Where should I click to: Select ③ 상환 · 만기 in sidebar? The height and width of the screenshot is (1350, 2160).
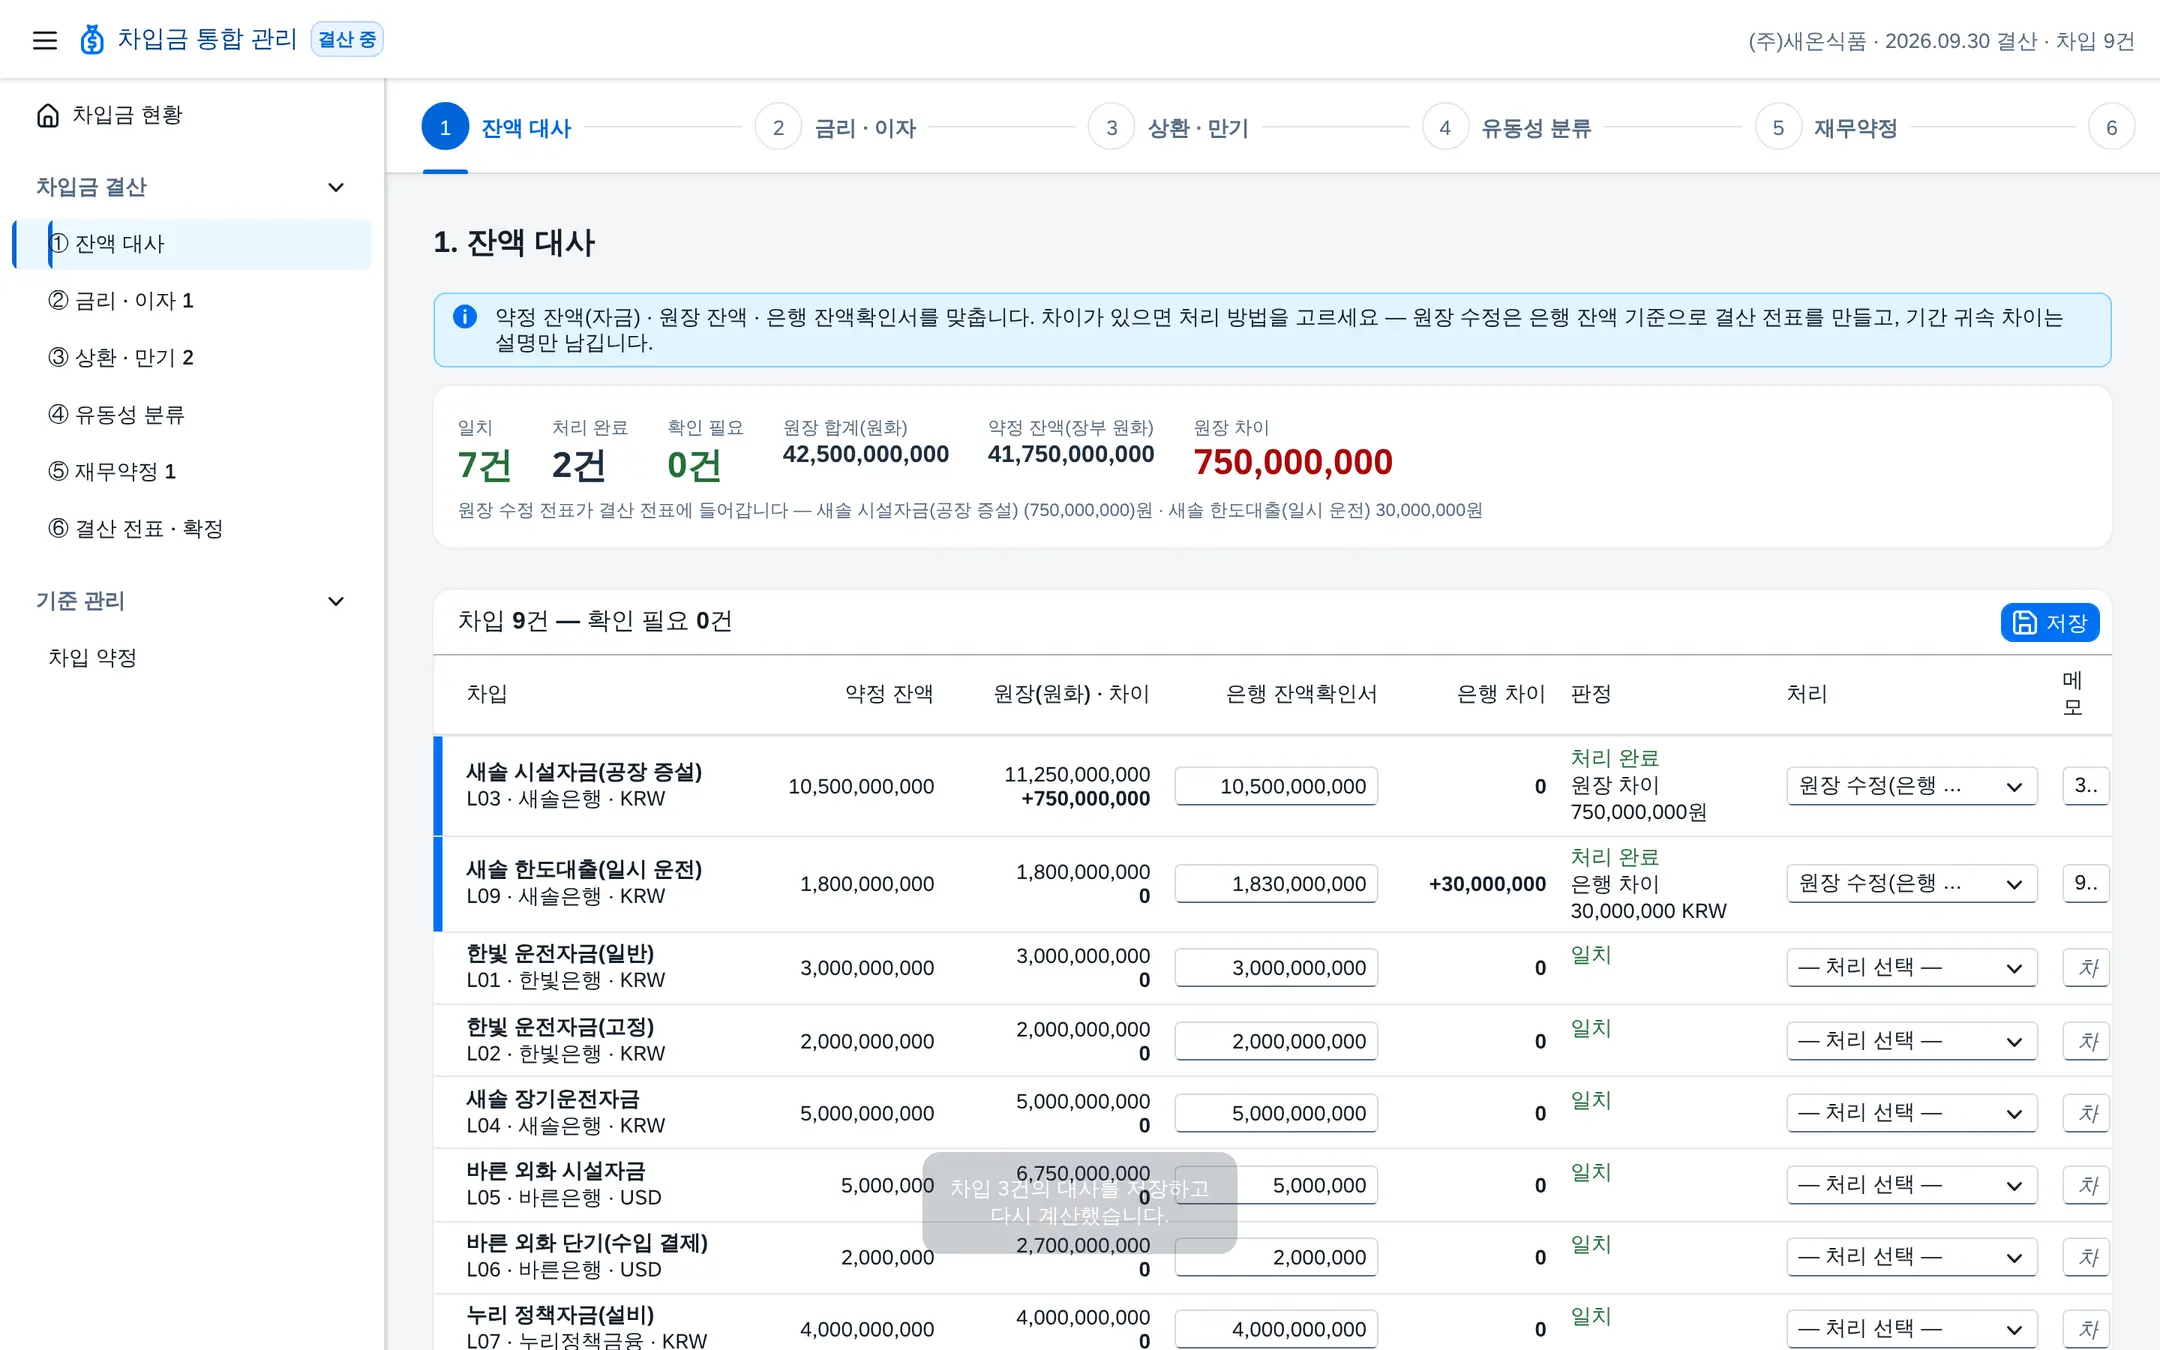(192, 358)
